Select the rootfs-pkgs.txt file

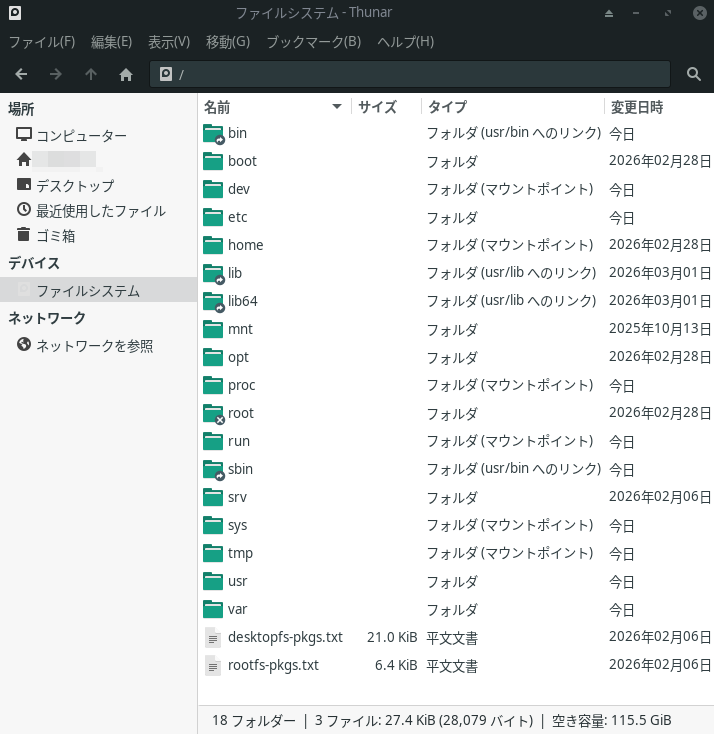tap(273, 665)
